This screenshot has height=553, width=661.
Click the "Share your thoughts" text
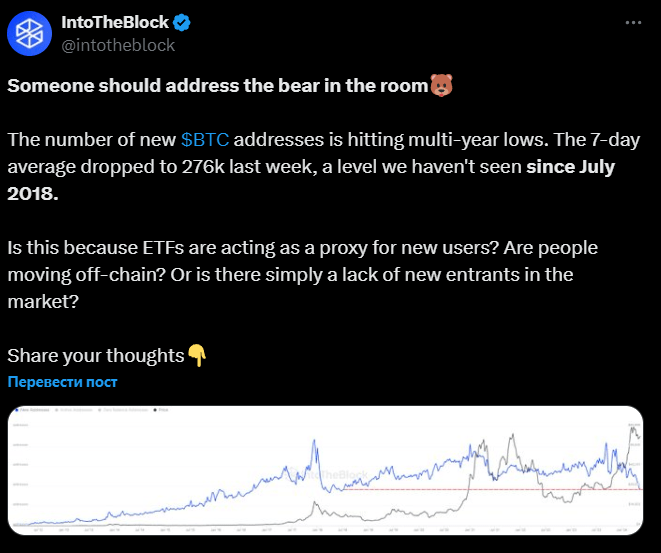(x=96, y=355)
